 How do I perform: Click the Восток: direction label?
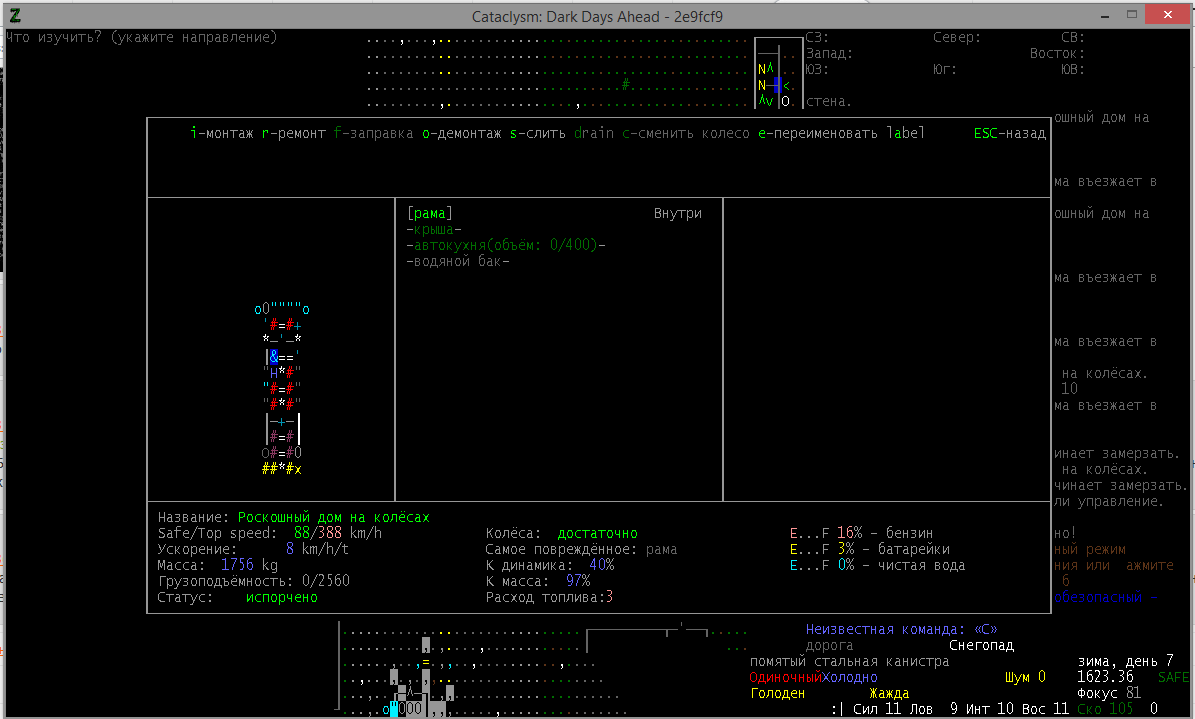click(1057, 53)
